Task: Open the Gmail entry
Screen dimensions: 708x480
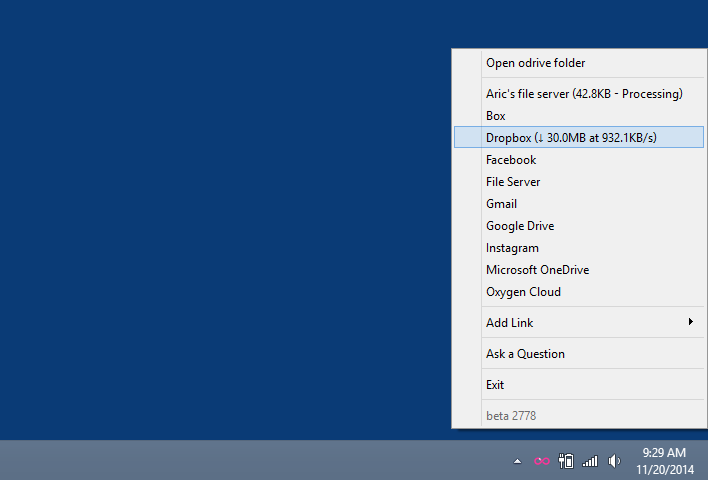Action: click(579, 204)
